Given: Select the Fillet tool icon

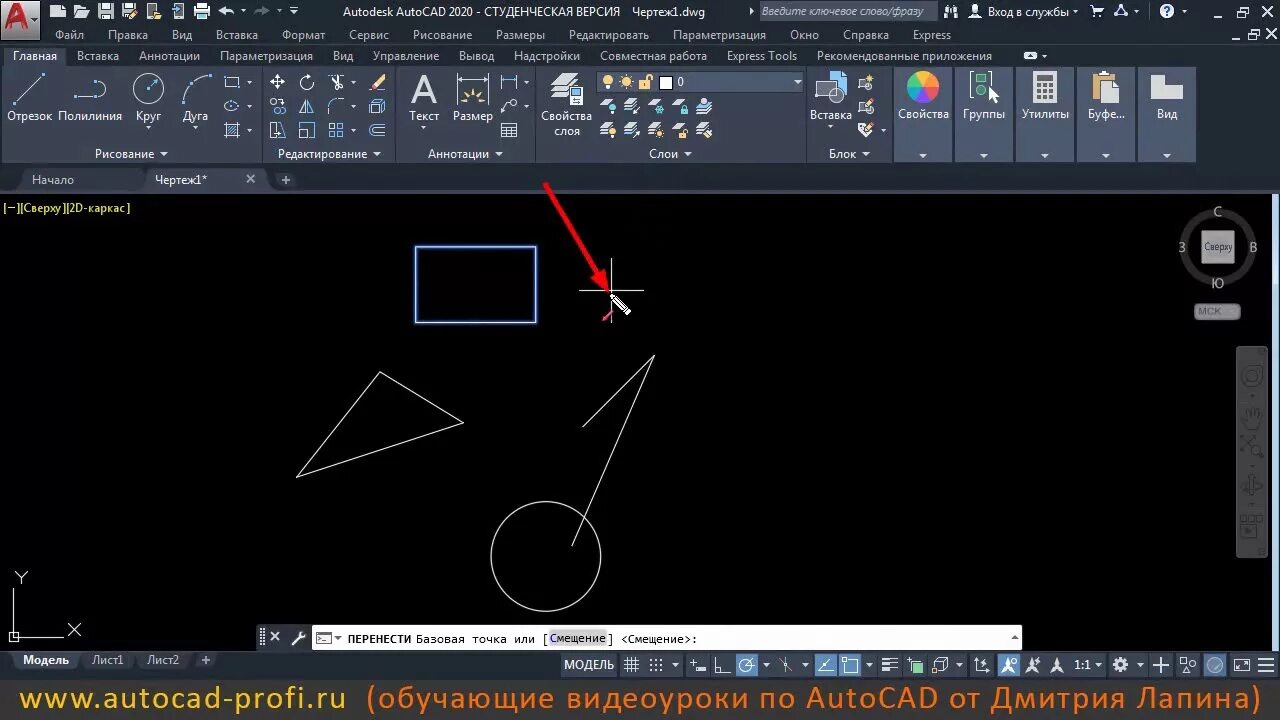Looking at the screenshot, I should 336,106.
